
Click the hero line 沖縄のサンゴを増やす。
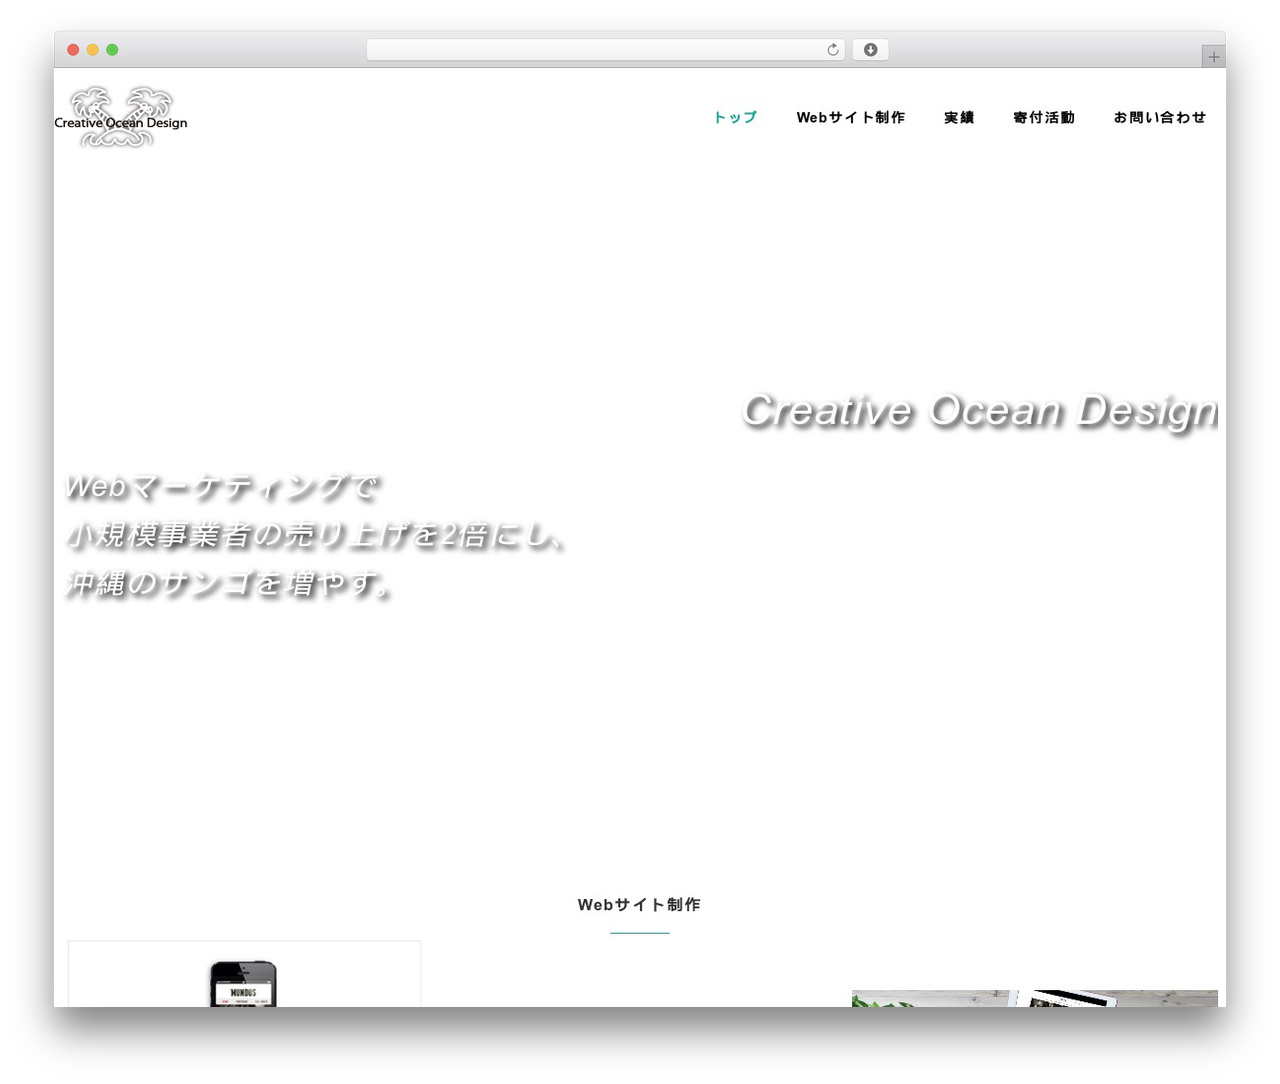[x=228, y=583]
